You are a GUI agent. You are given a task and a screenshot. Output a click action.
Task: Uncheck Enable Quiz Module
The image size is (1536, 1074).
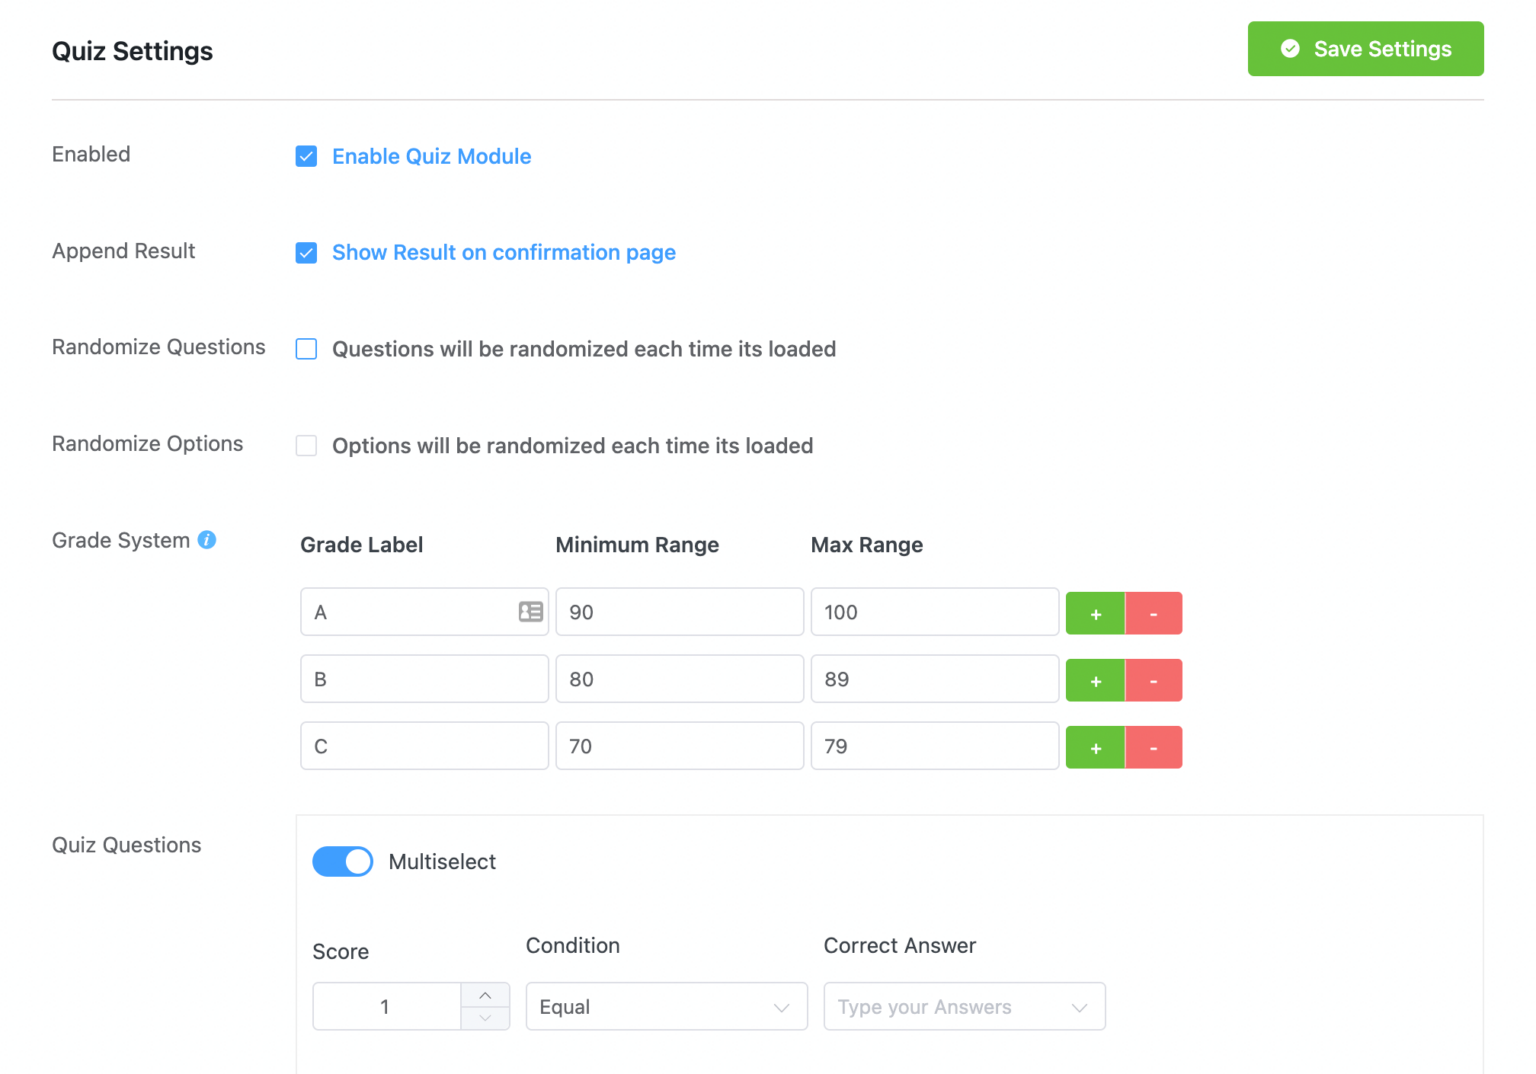click(x=306, y=156)
